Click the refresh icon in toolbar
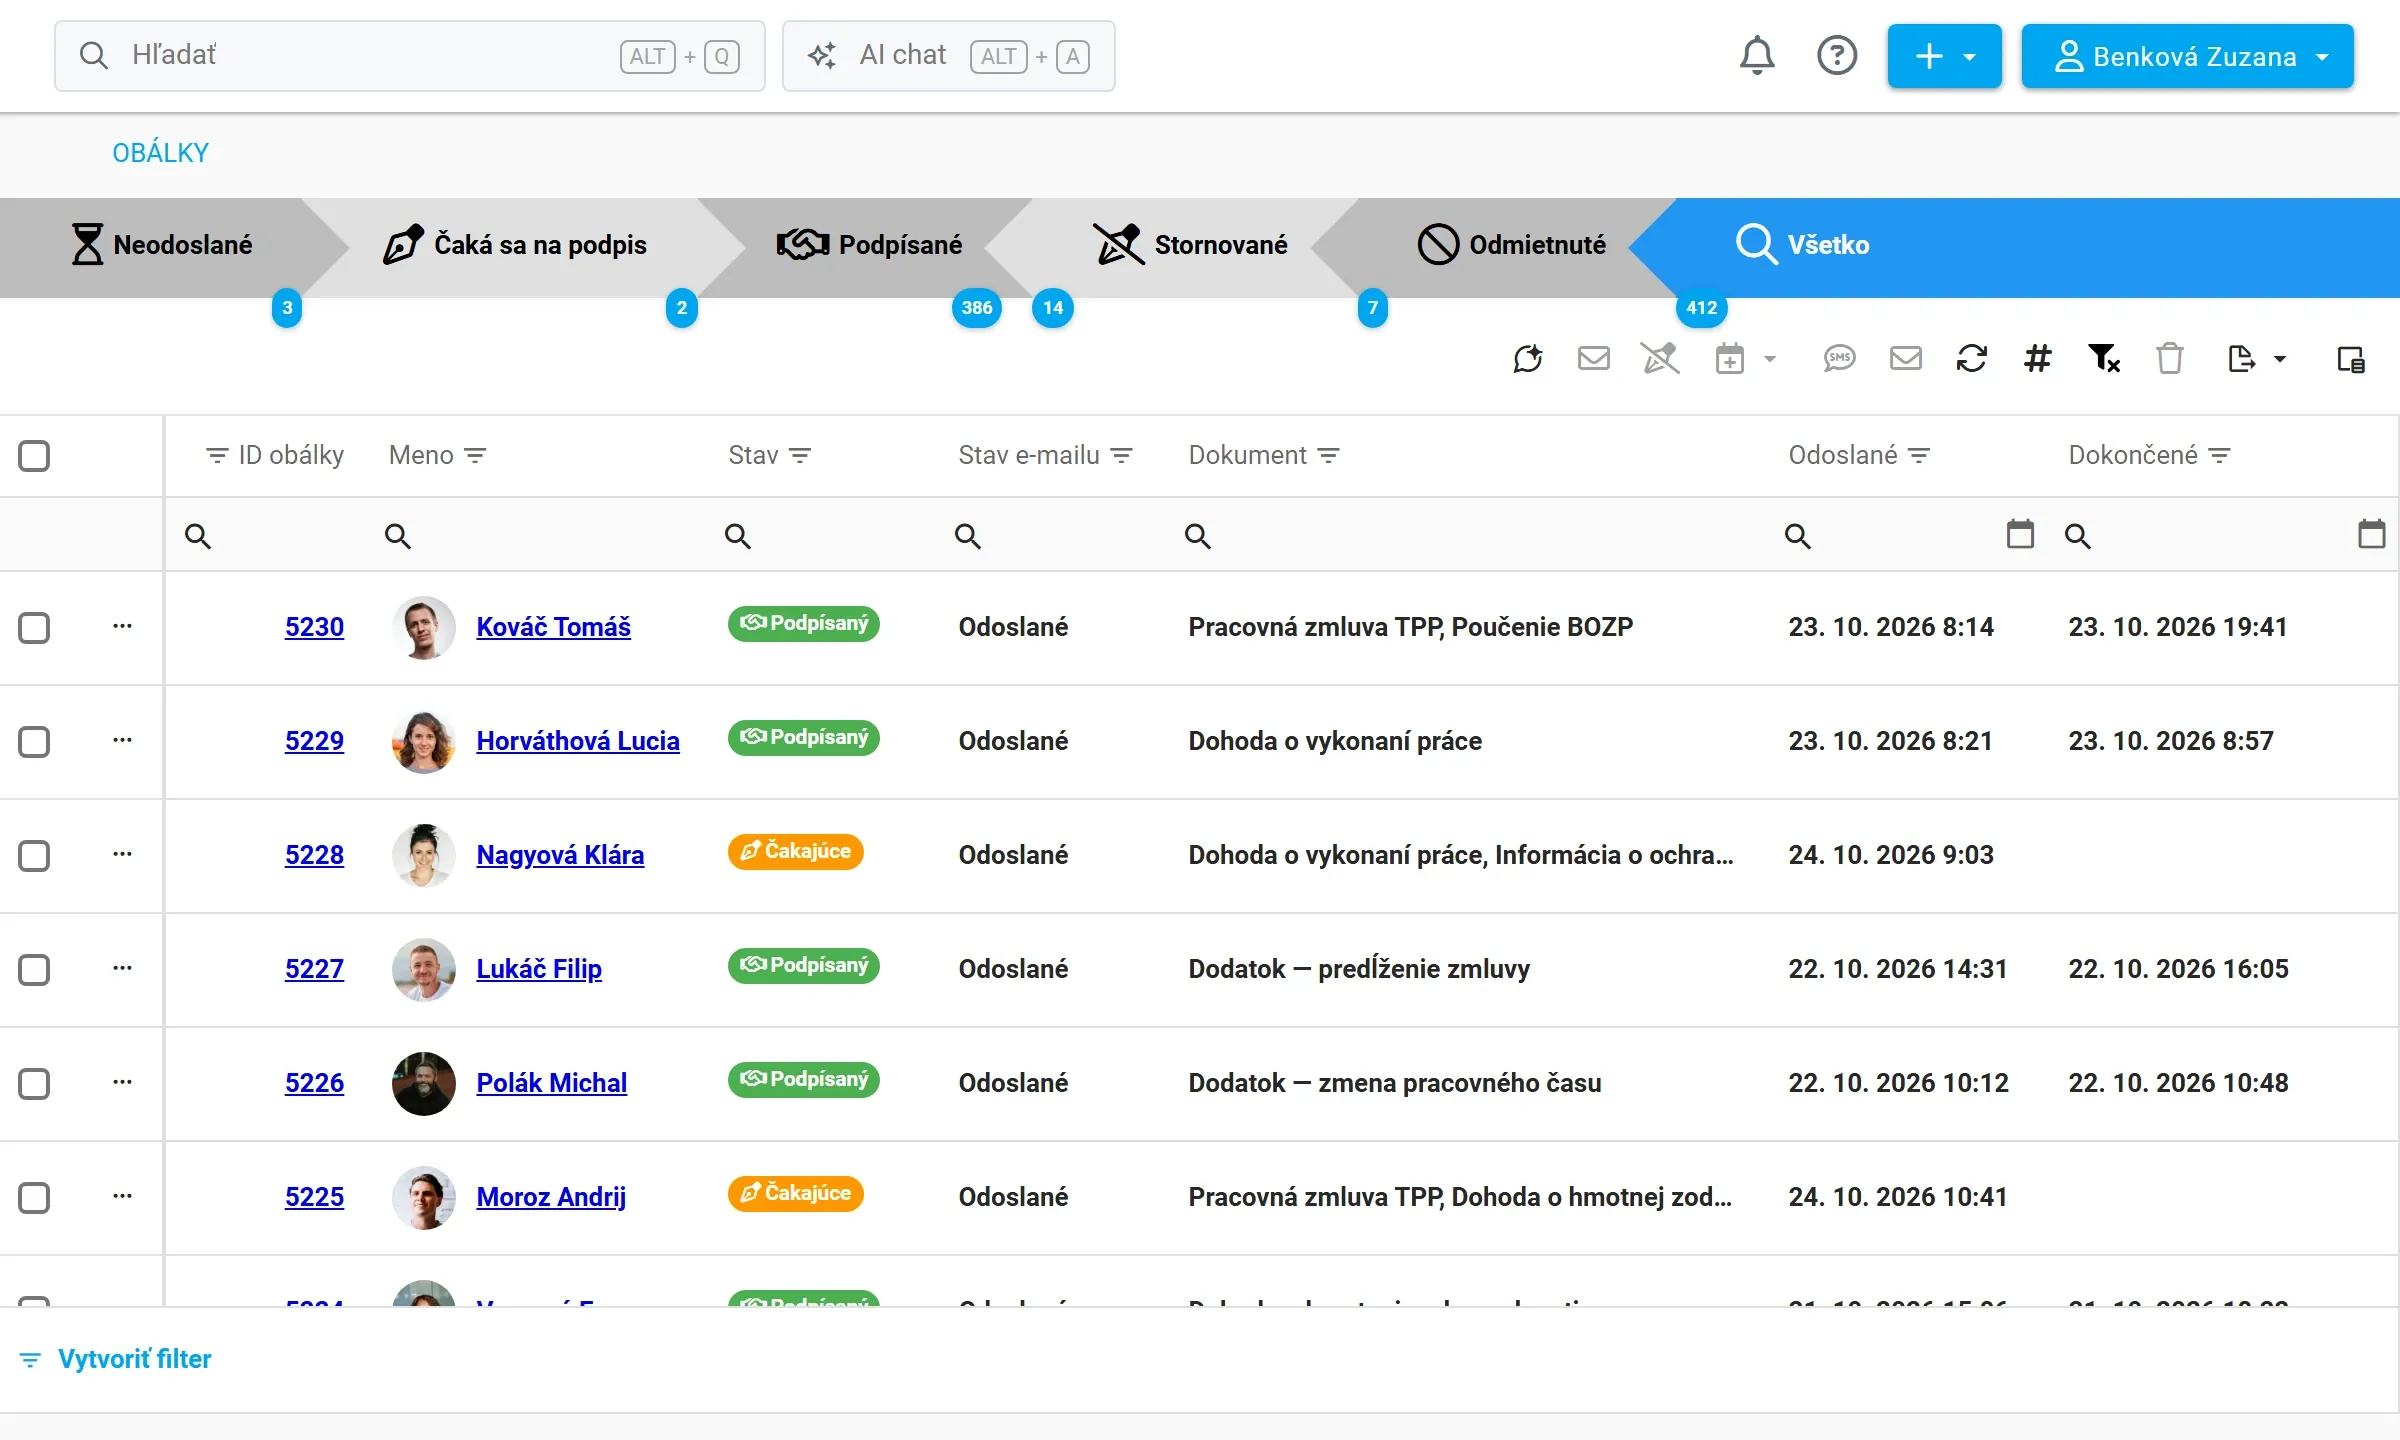This screenshot has width=2400, height=1440. [x=1972, y=358]
